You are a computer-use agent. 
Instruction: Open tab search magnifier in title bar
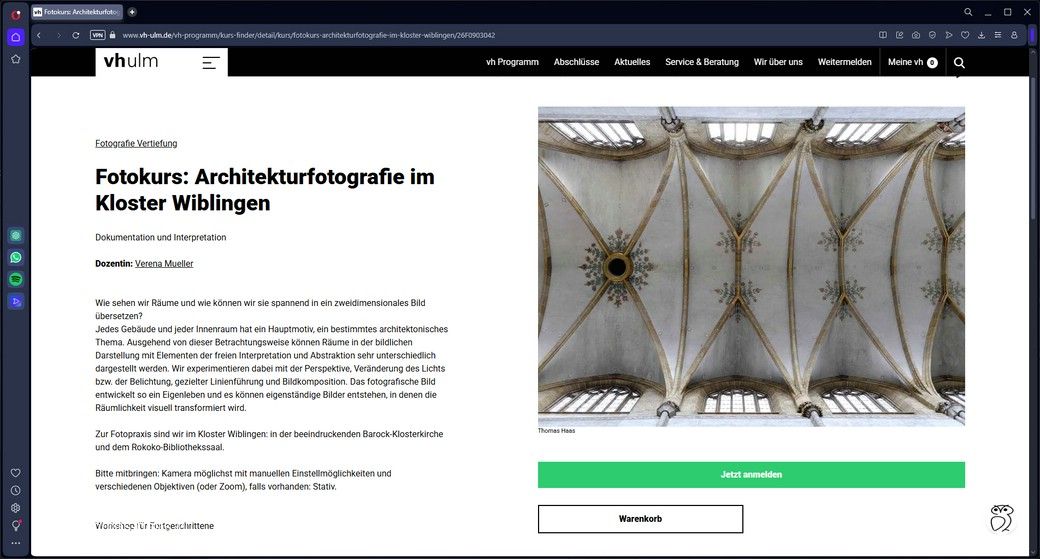(968, 12)
